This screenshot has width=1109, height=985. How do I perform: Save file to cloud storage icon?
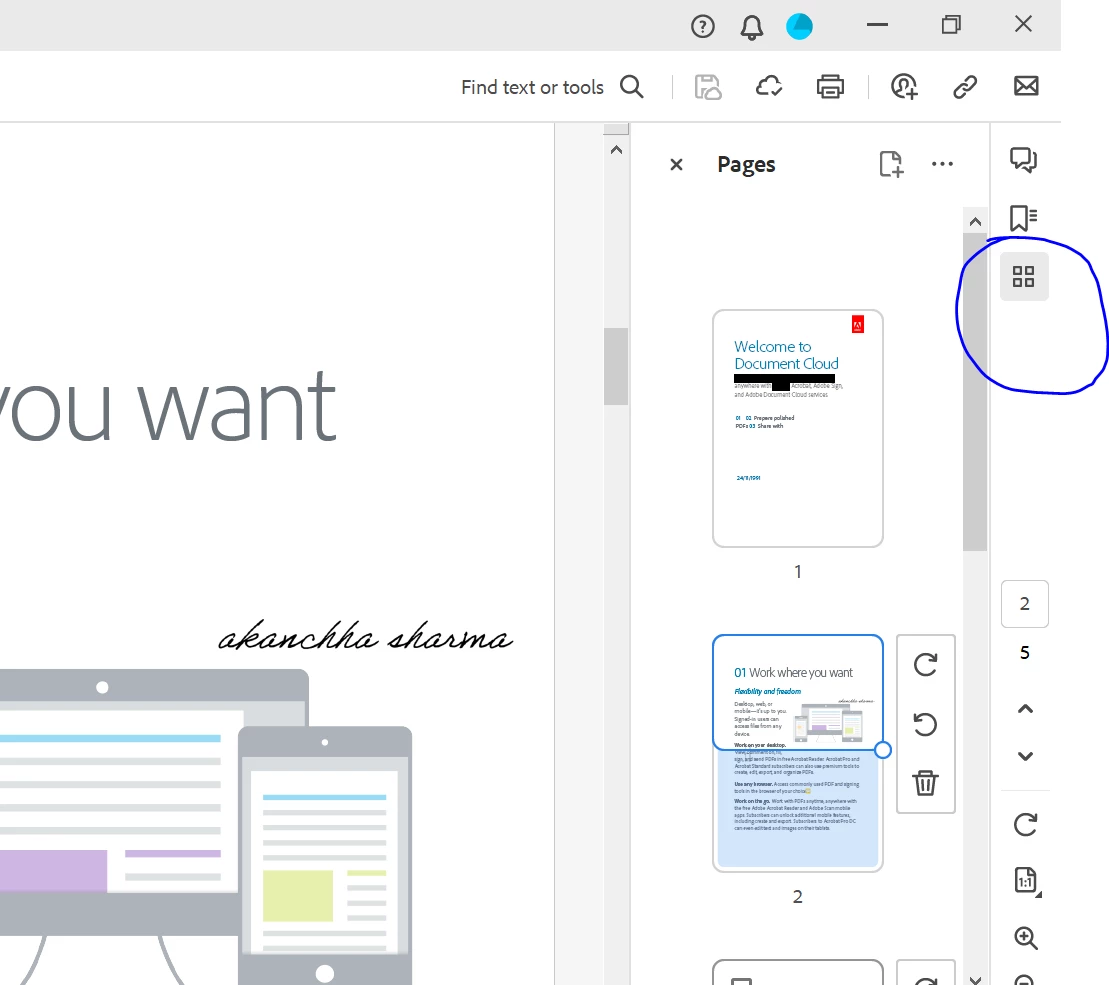pyautogui.click(x=708, y=87)
